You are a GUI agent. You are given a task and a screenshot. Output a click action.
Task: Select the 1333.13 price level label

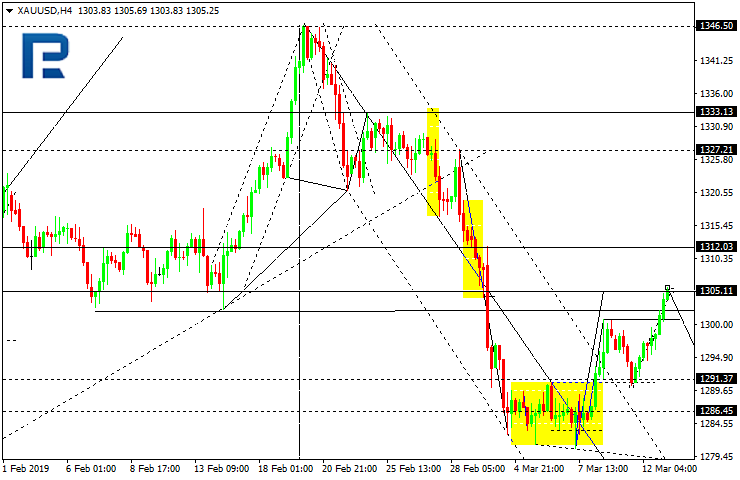click(717, 112)
